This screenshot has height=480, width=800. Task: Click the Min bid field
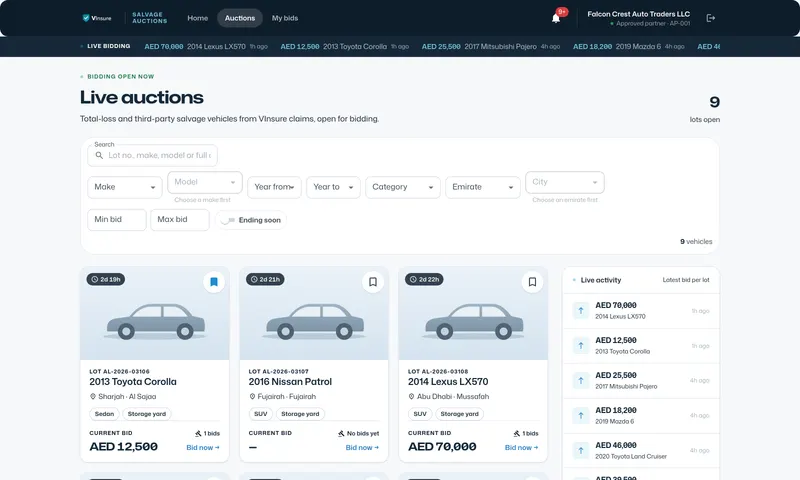pos(117,220)
